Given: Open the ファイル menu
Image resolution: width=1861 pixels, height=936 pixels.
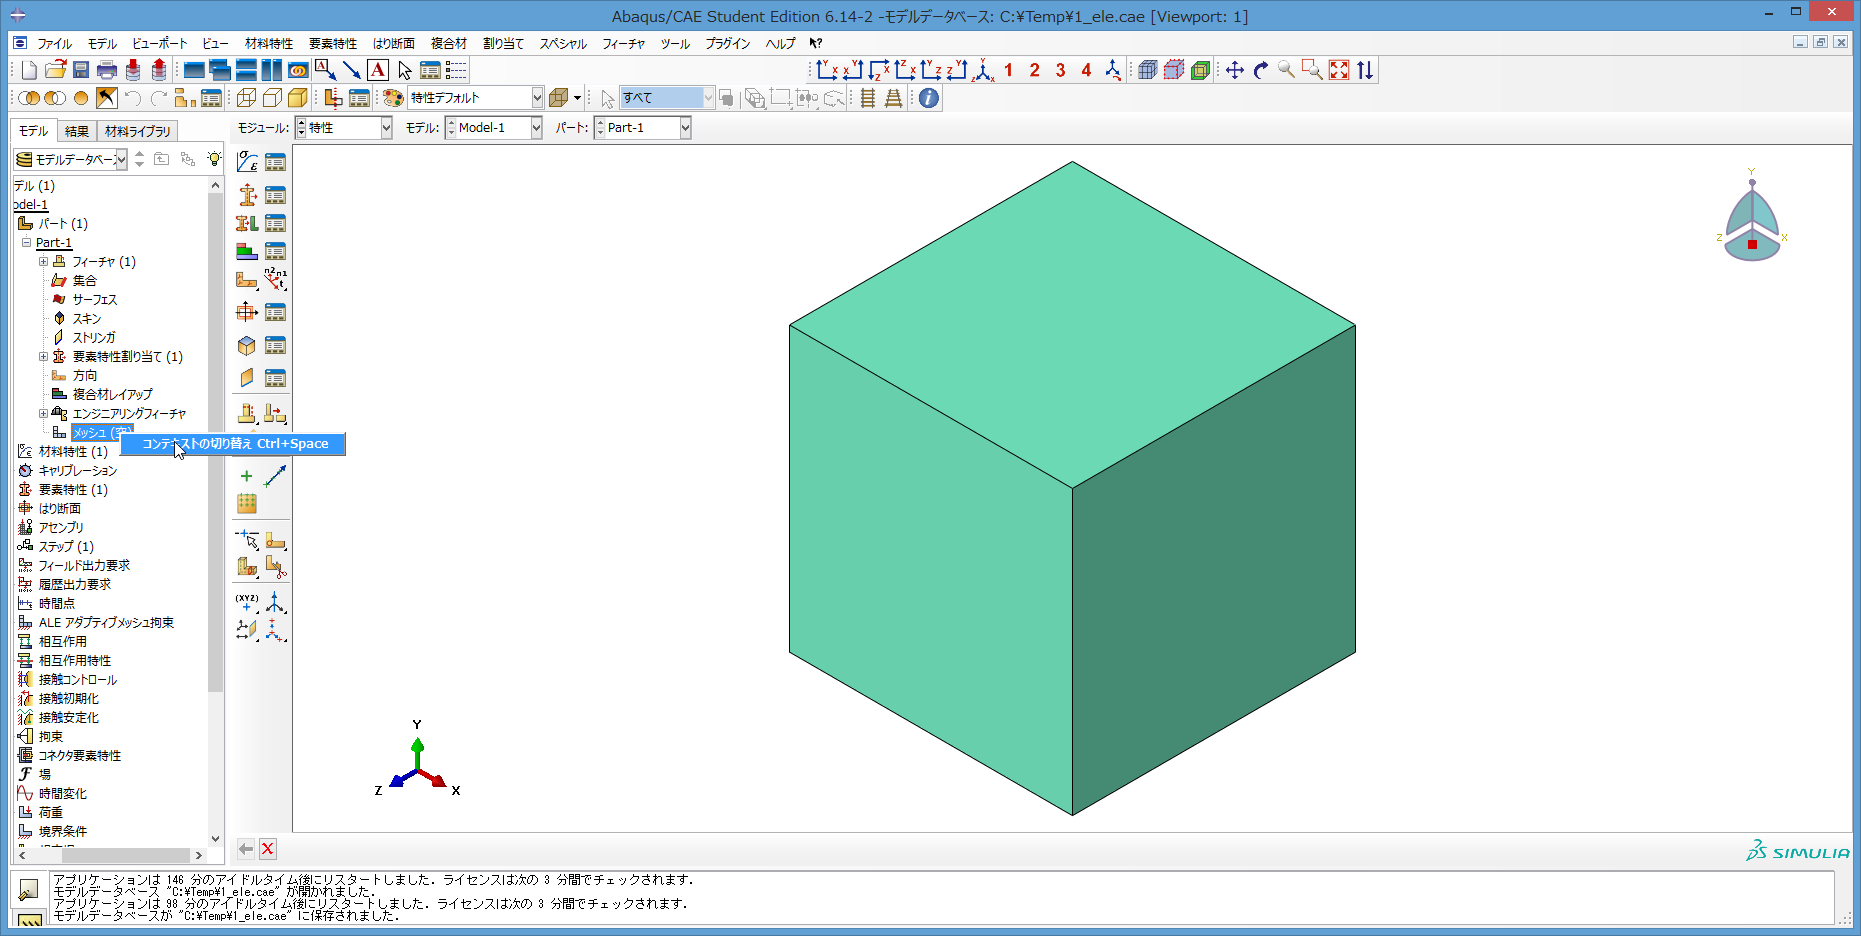Looking at the screenshot, I should [x=54, y=43].
